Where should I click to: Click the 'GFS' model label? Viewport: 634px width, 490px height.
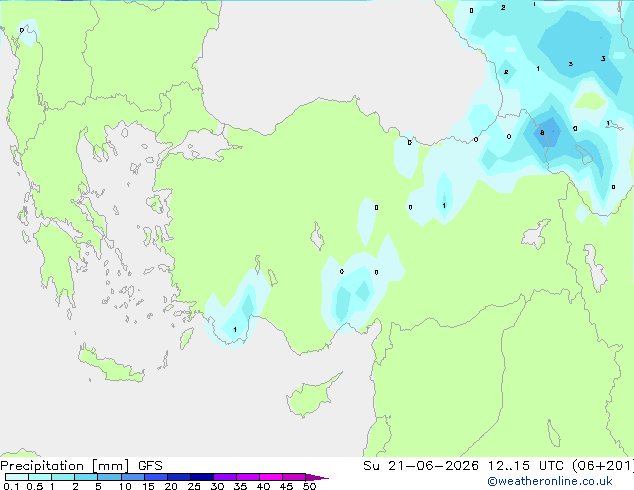(x=150, y=466)
